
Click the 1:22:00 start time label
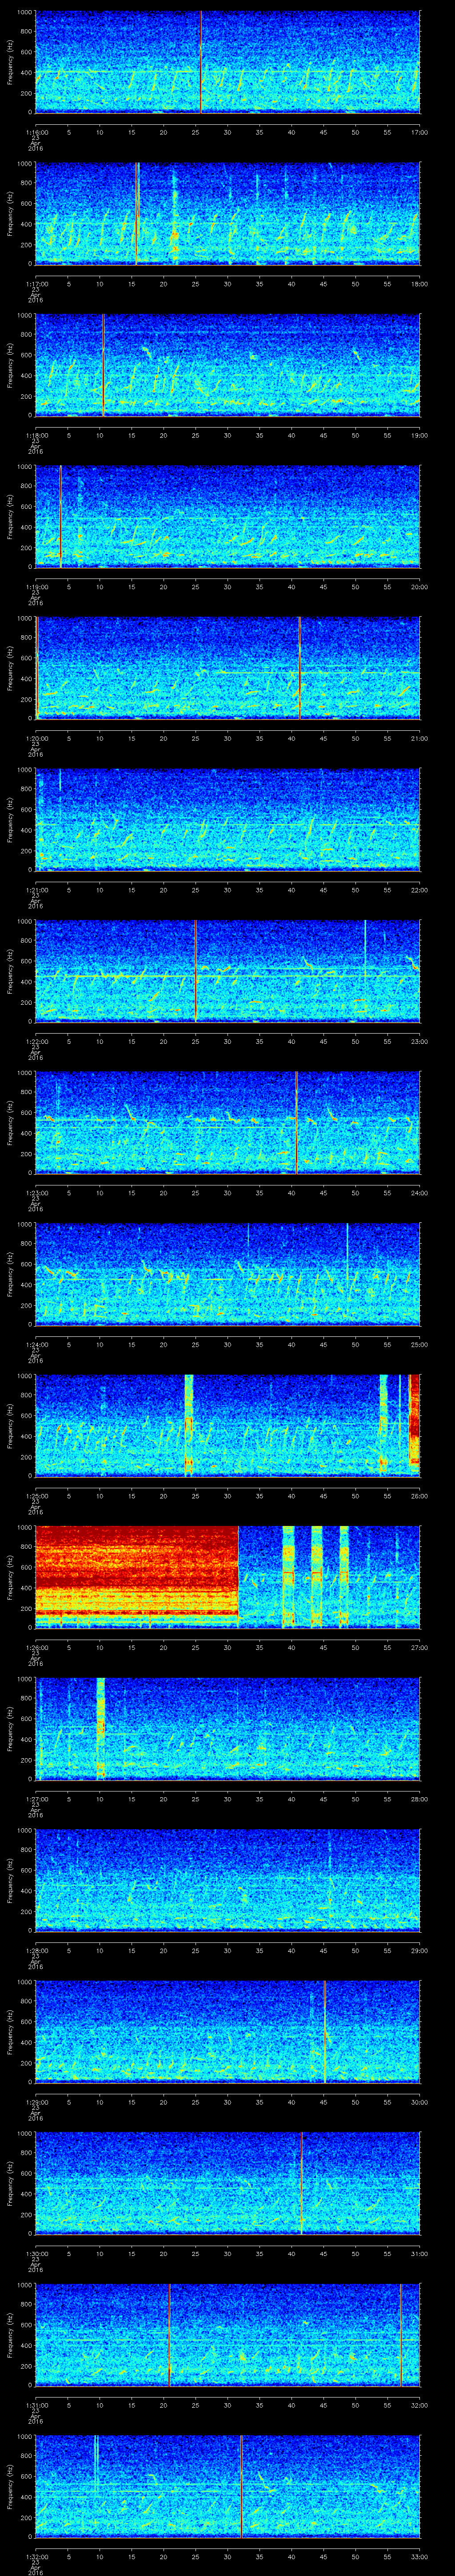coord(36,1041)
